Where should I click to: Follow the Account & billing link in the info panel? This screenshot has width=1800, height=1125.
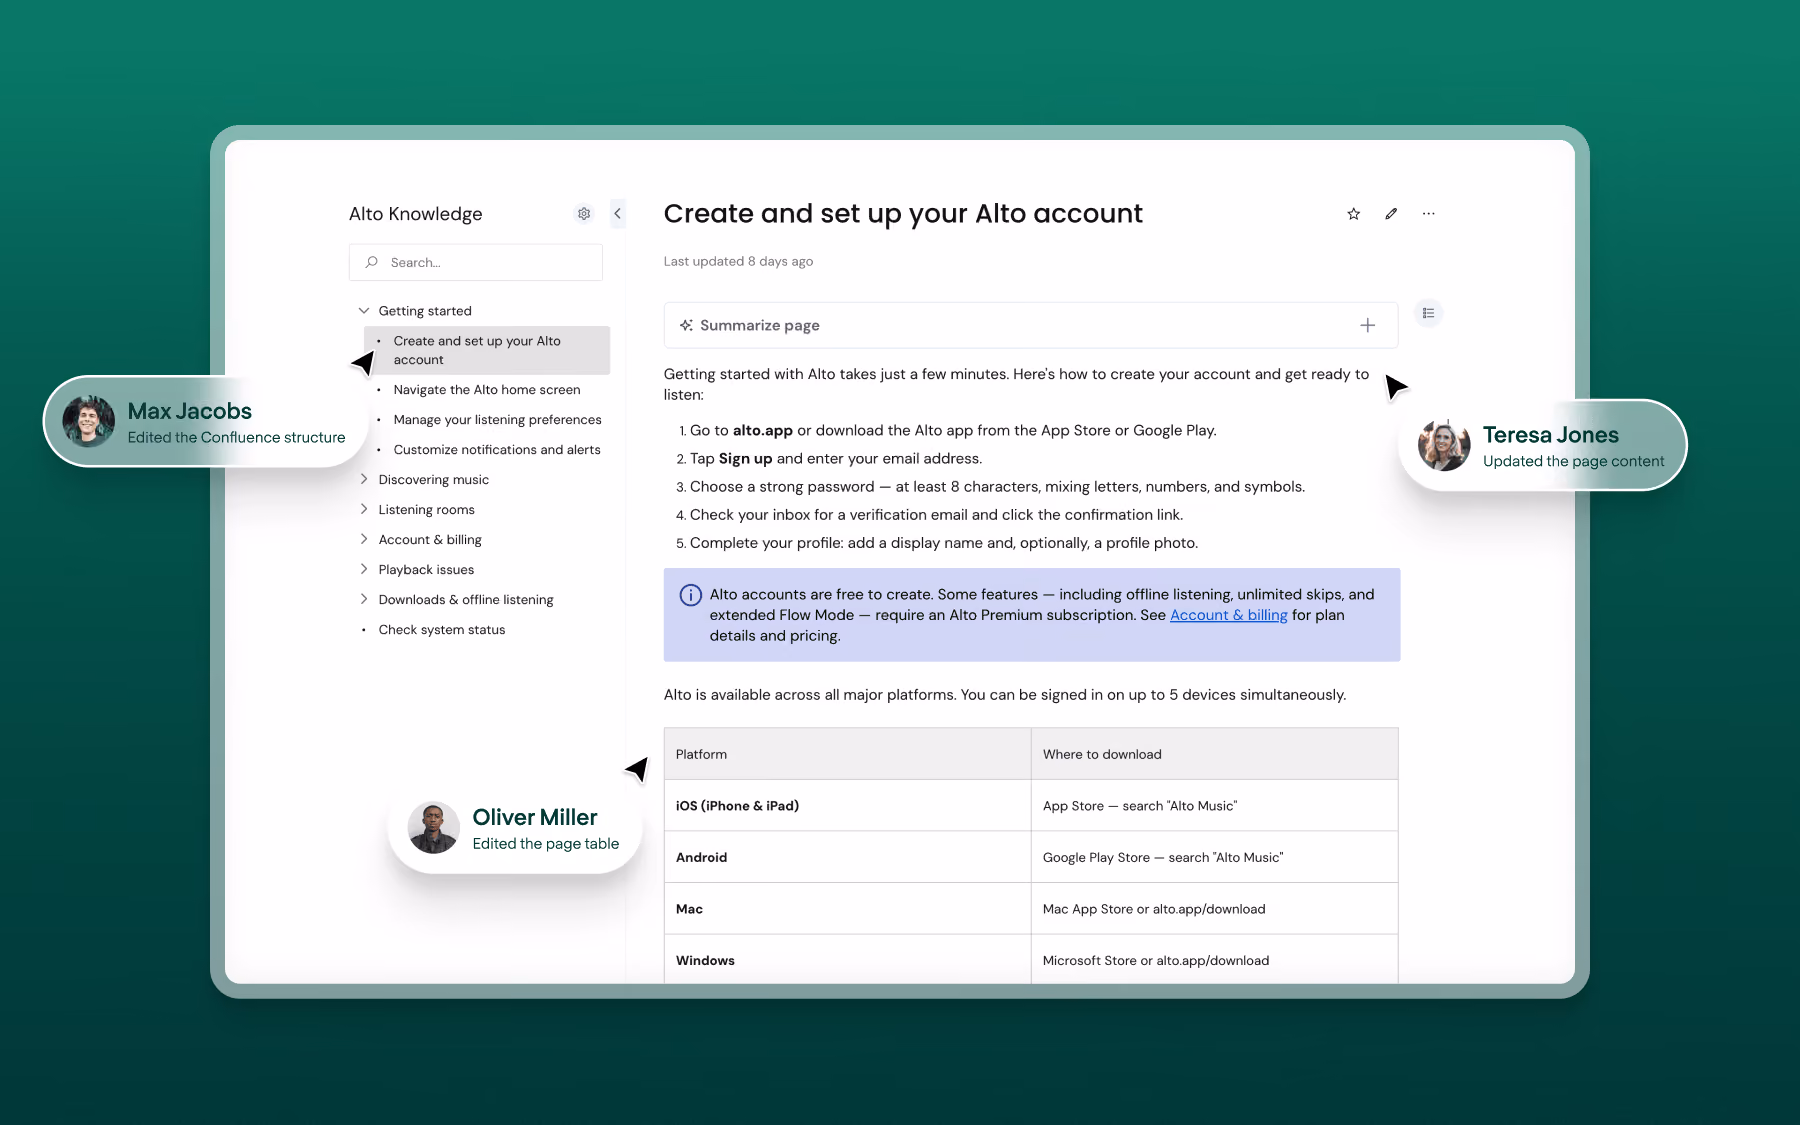(1228, 615)
